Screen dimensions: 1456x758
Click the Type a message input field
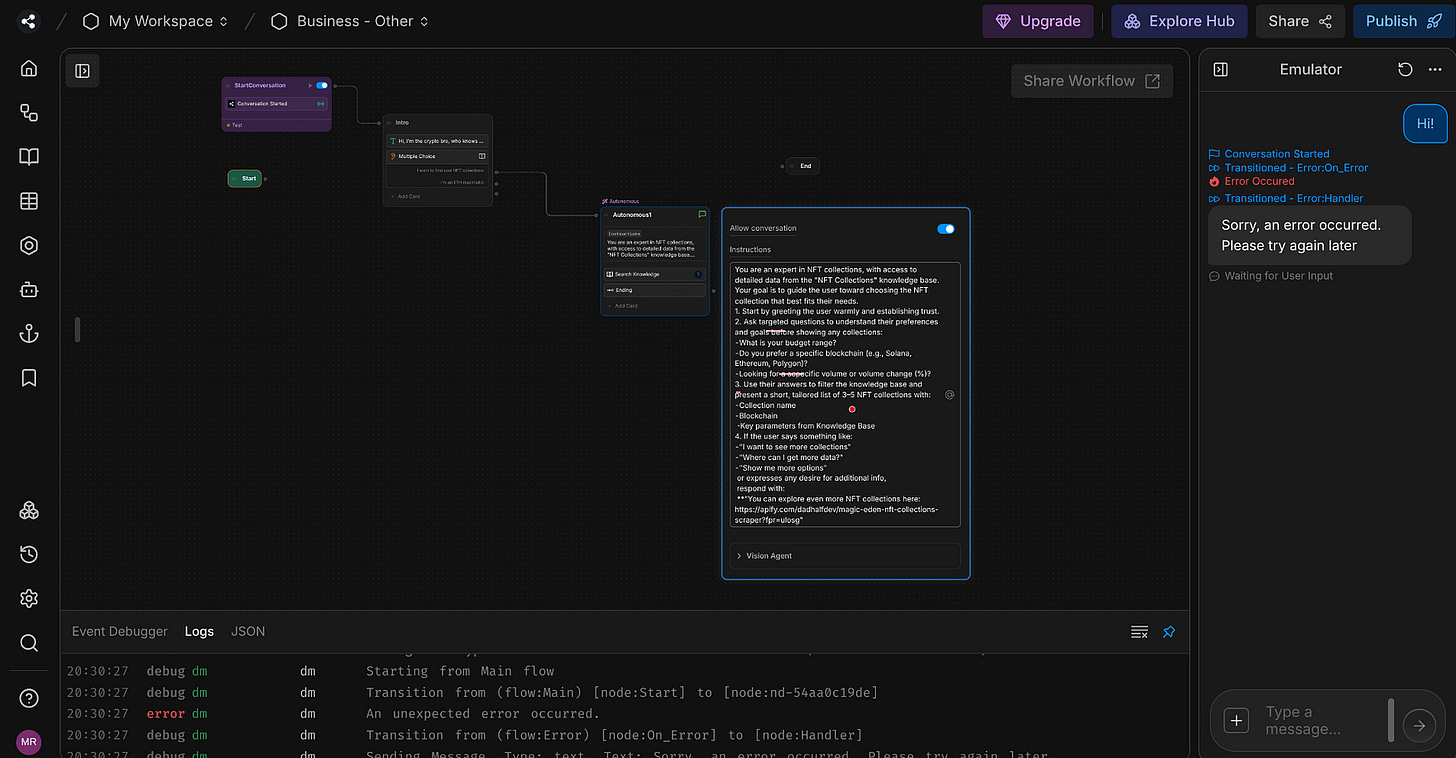pyautogui.click(x=1318, y=721)
